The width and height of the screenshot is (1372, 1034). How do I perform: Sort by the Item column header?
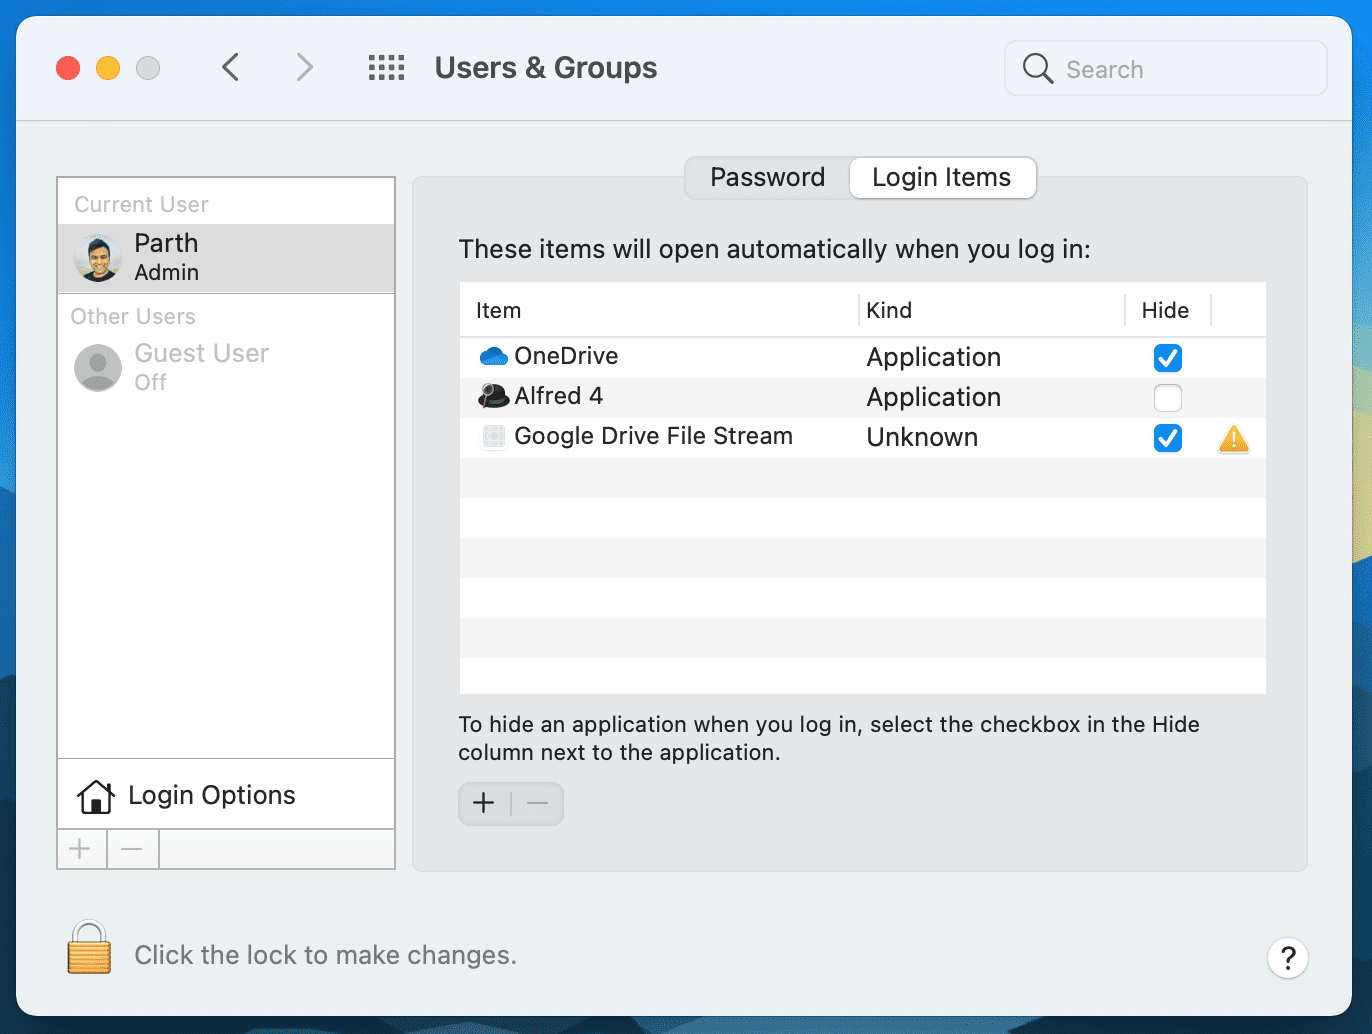click(x=659, y=310)
